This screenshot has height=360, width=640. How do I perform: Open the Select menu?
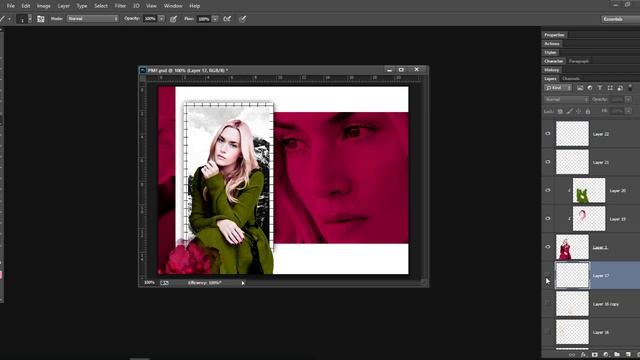(x=101, y=6)
